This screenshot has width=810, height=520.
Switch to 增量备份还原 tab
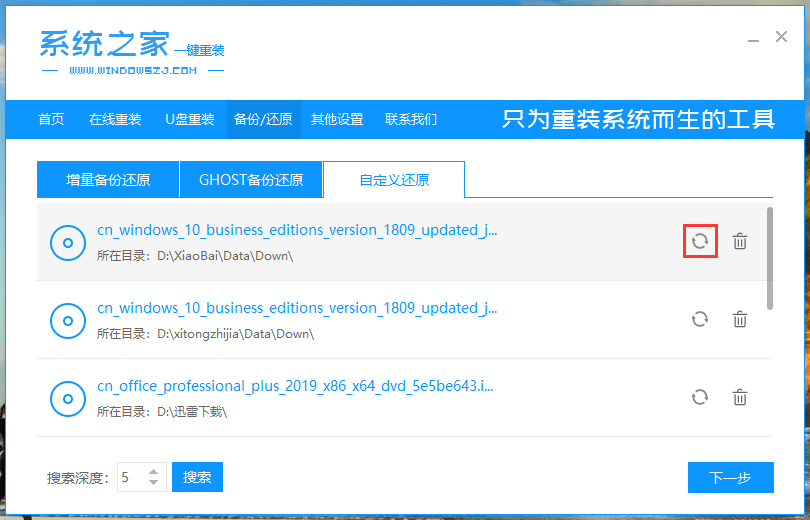point(108,180)
